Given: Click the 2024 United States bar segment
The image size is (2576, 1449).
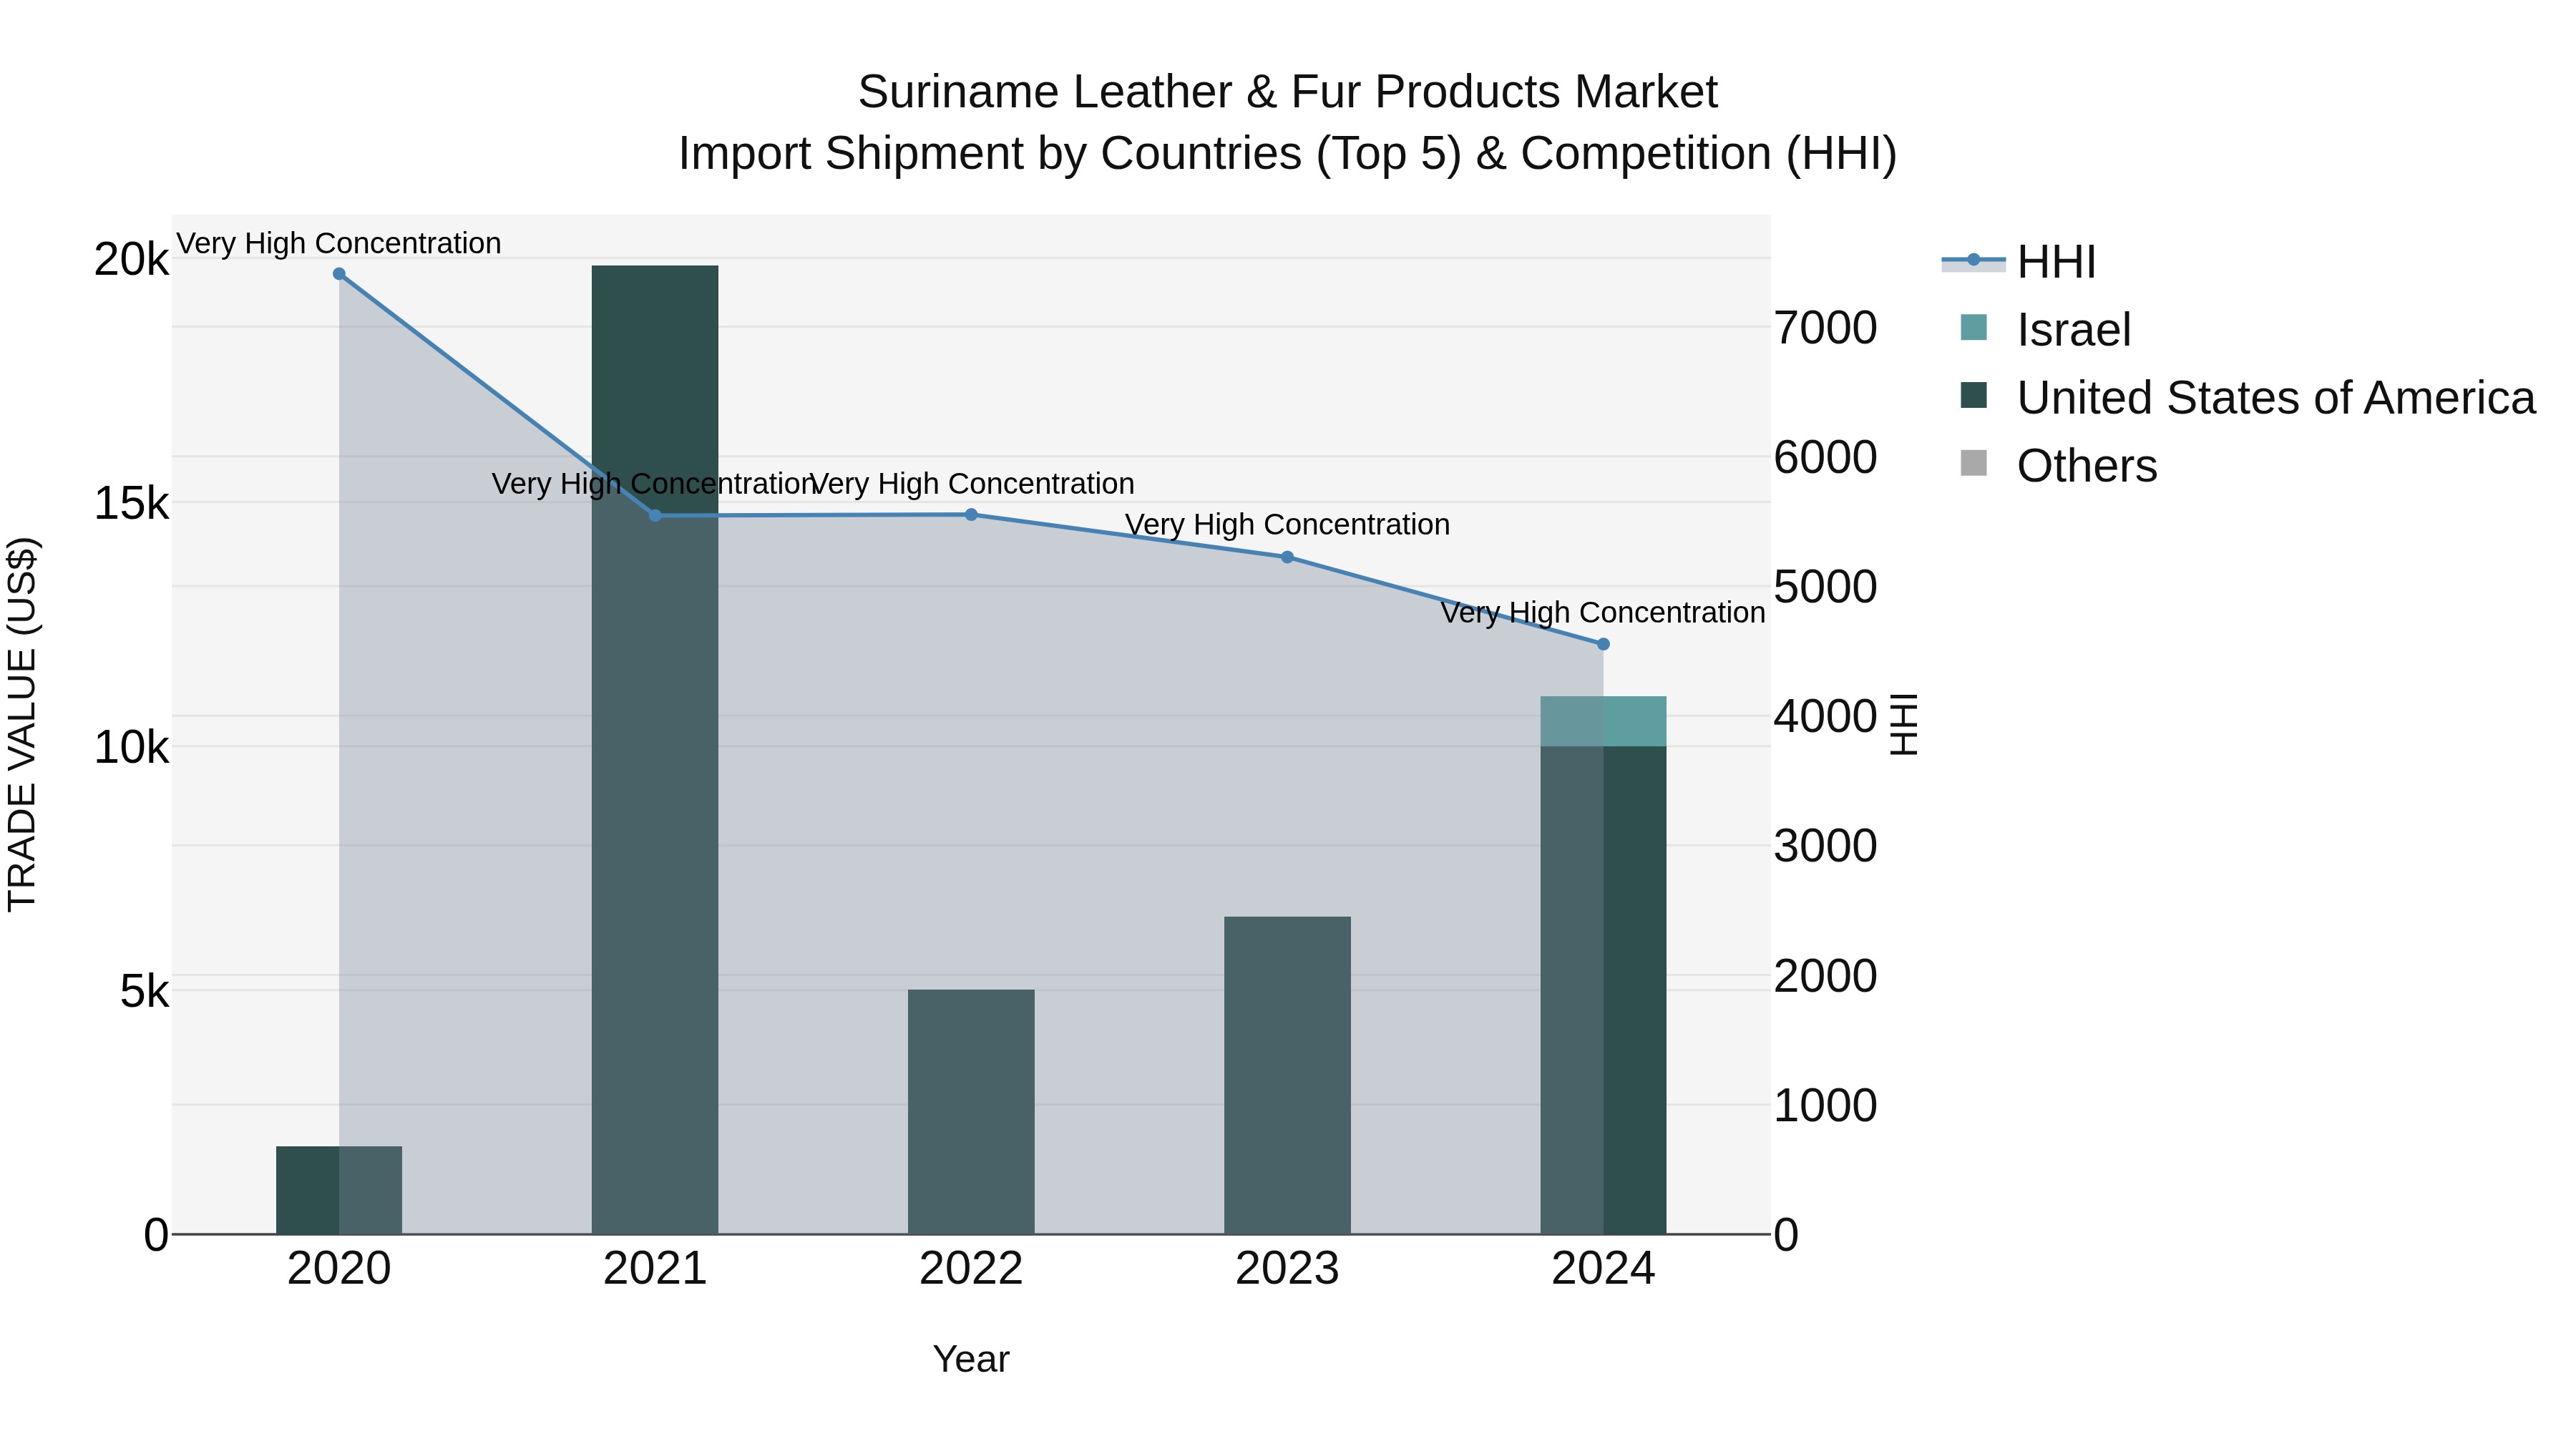Looking at the screenshot, I should (x=1603, y=990).
